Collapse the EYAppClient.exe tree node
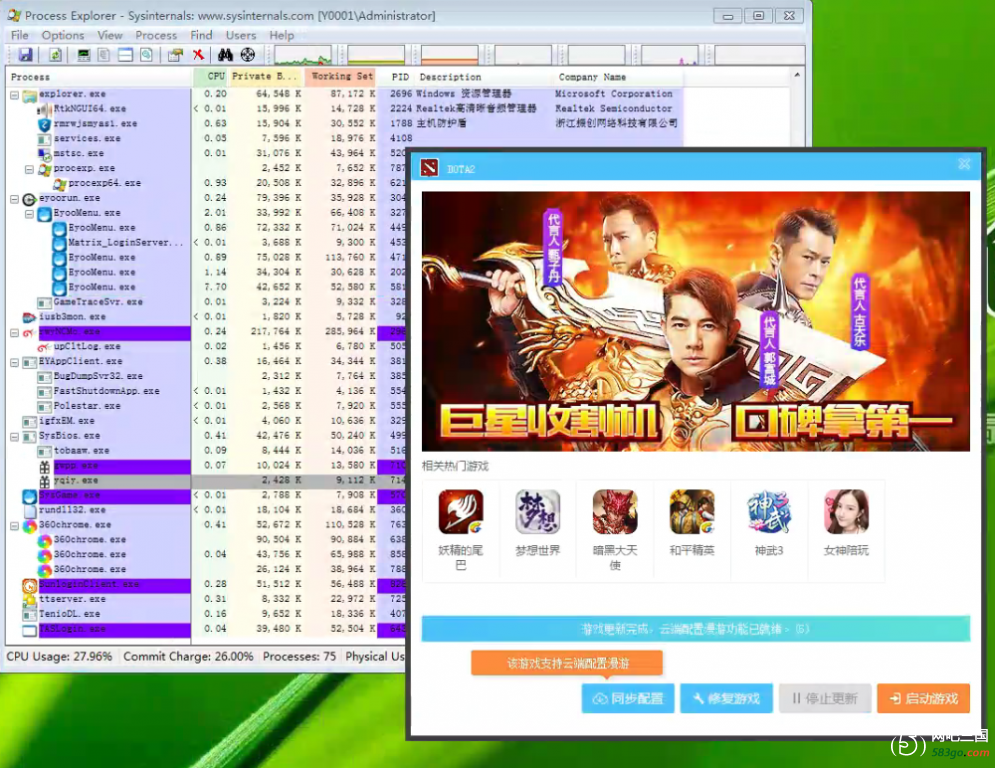 tap(14, 362)
